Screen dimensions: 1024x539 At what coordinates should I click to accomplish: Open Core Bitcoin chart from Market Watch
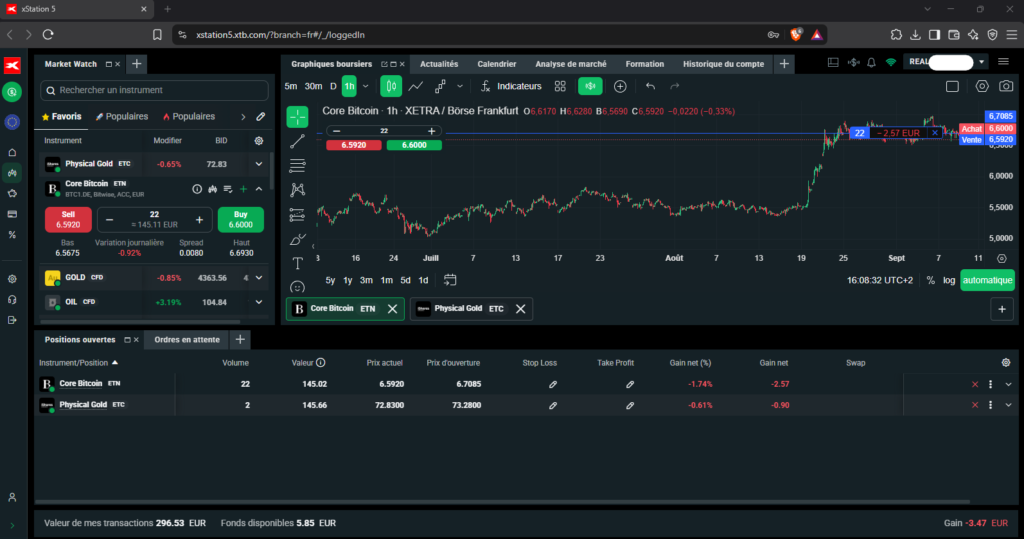(212, 189)
